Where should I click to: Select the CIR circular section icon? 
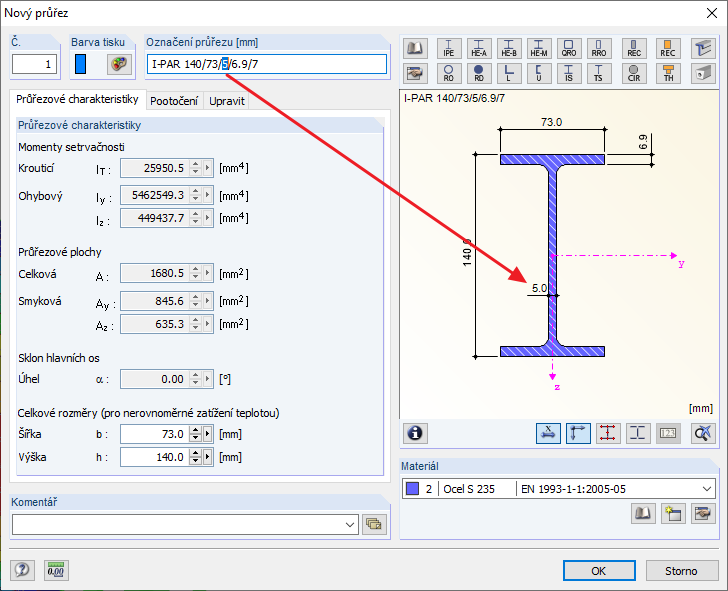pos(634,73)
